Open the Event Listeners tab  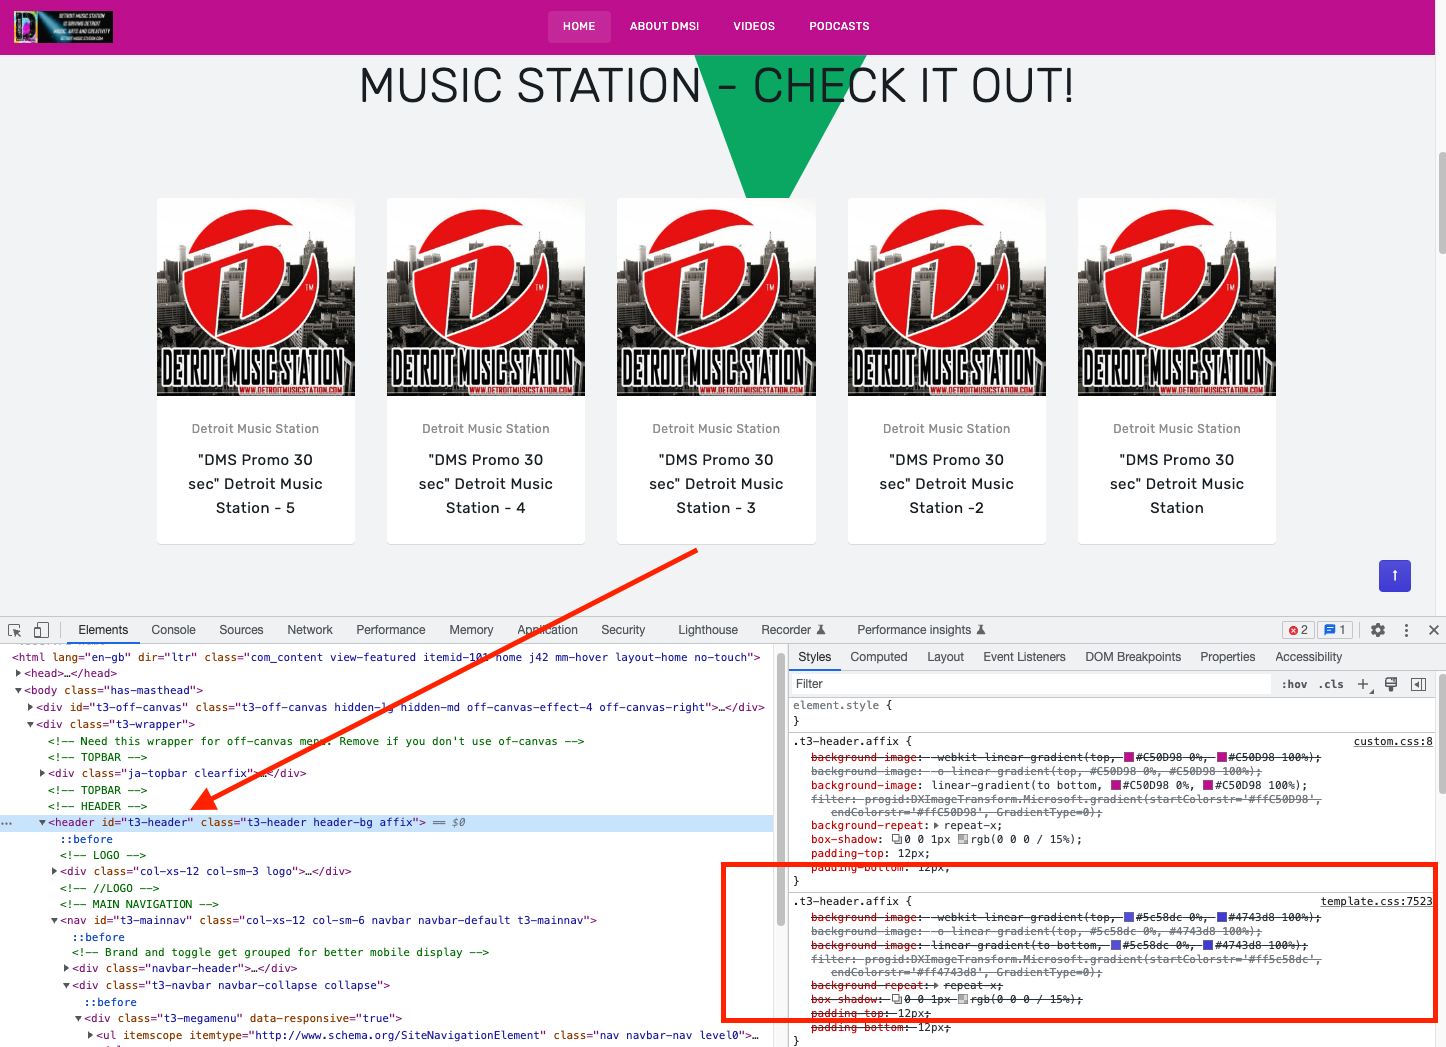1025,657
